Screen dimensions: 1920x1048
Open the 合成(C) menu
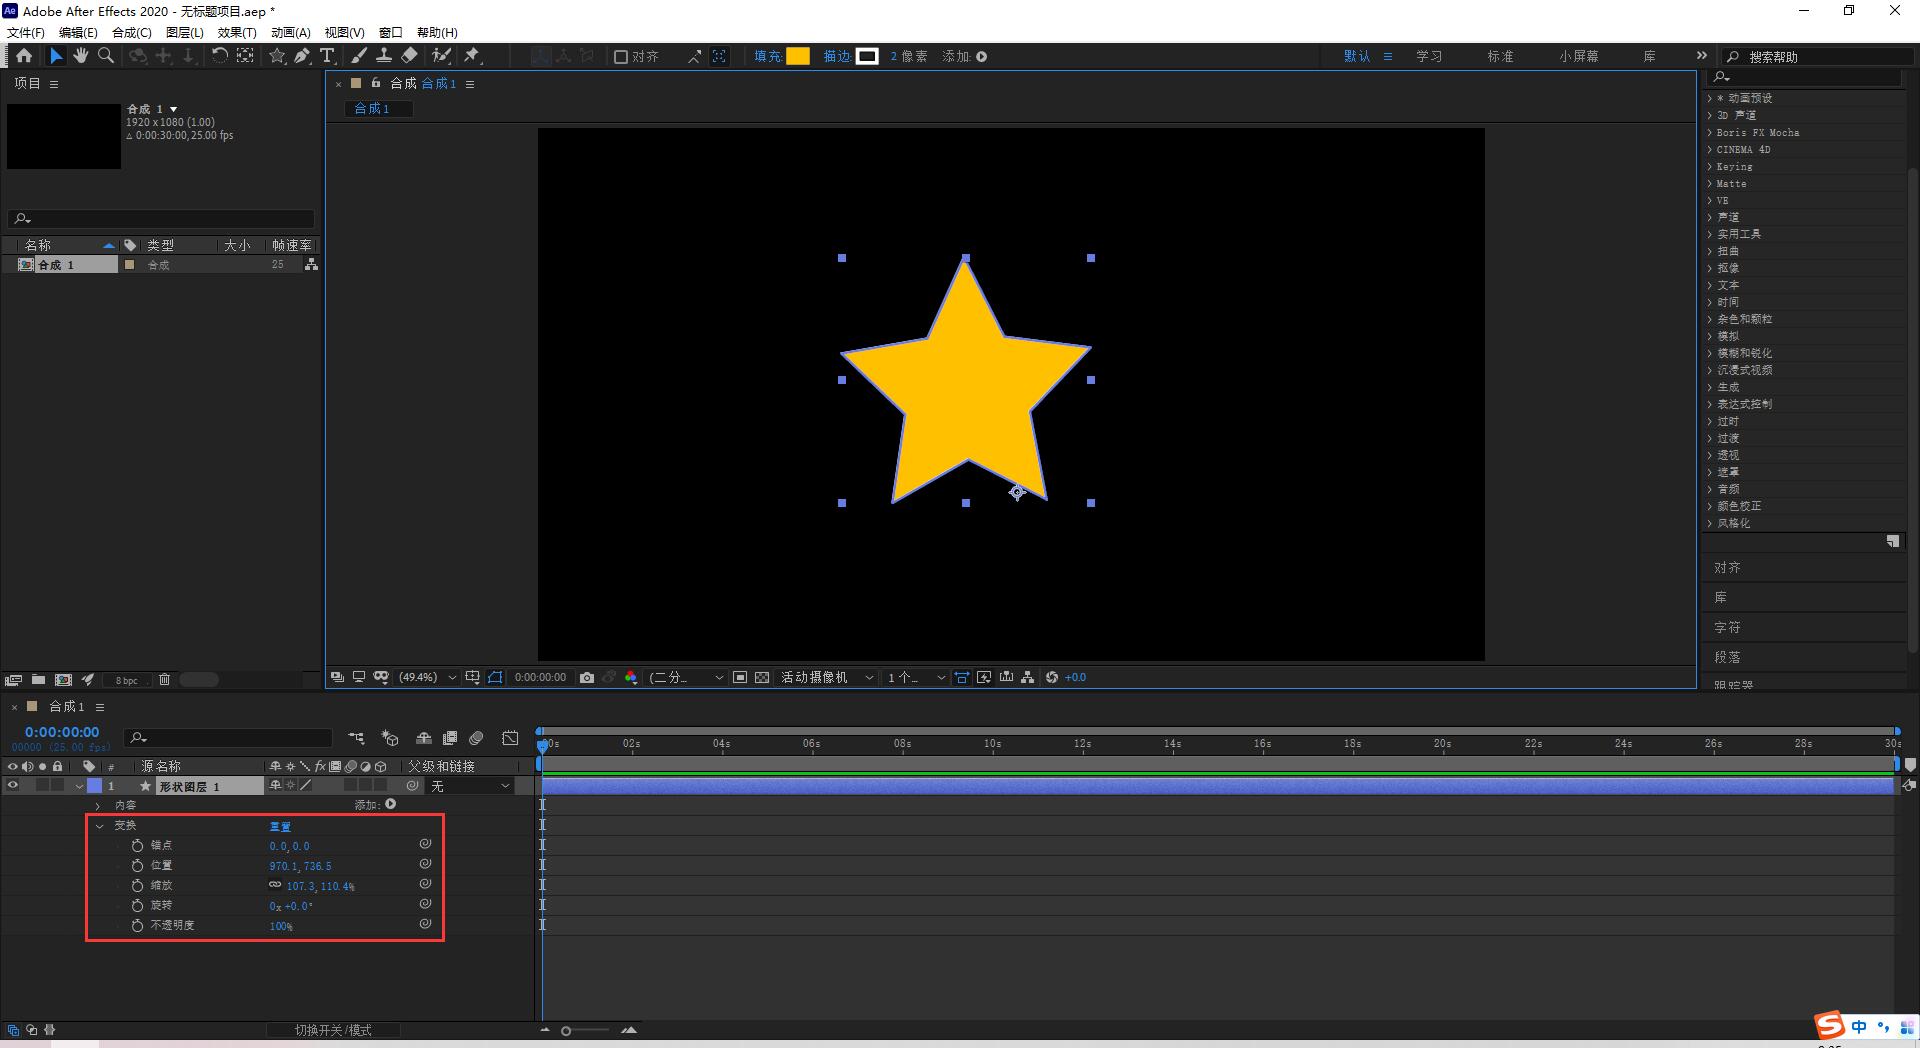point(132,33)
